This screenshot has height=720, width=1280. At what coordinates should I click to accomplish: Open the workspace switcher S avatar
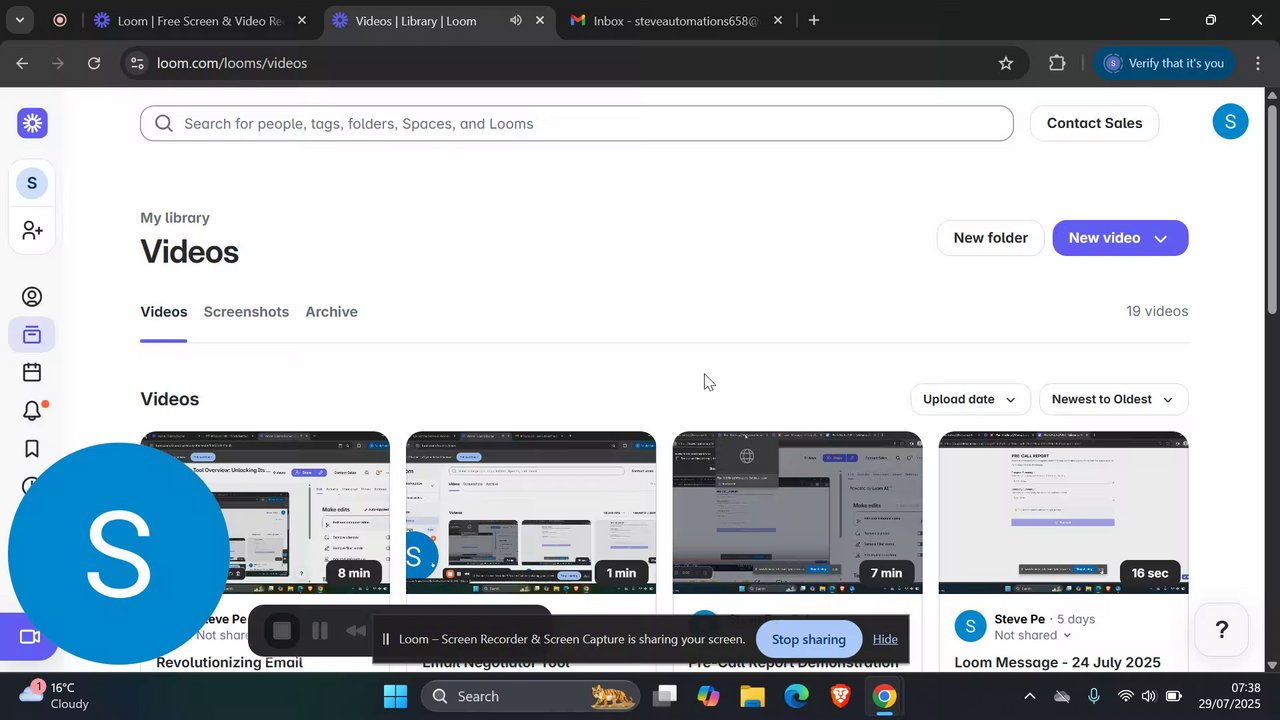pos(32,183)
